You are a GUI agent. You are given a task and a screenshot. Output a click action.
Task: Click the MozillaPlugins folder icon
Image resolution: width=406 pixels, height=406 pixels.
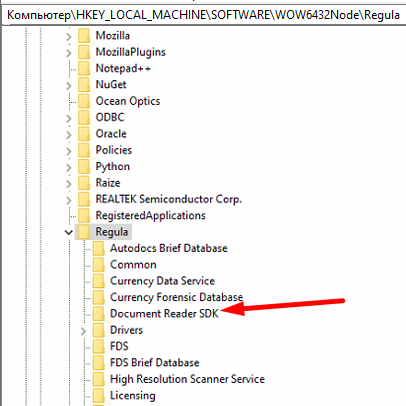click(84, 52)
